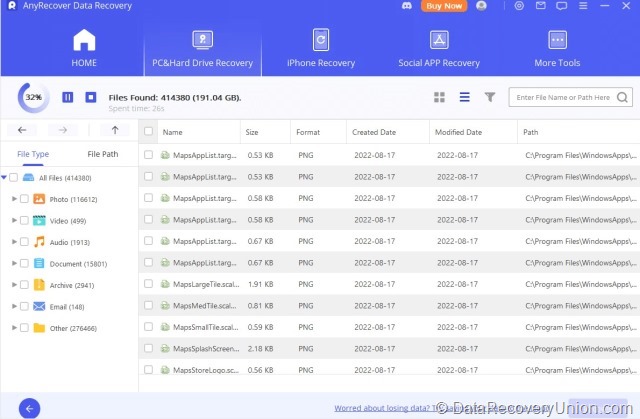This screenshot has height=419, width=640.
Task: Open the mail envelope icon in title bar
Action: (540, 6)
